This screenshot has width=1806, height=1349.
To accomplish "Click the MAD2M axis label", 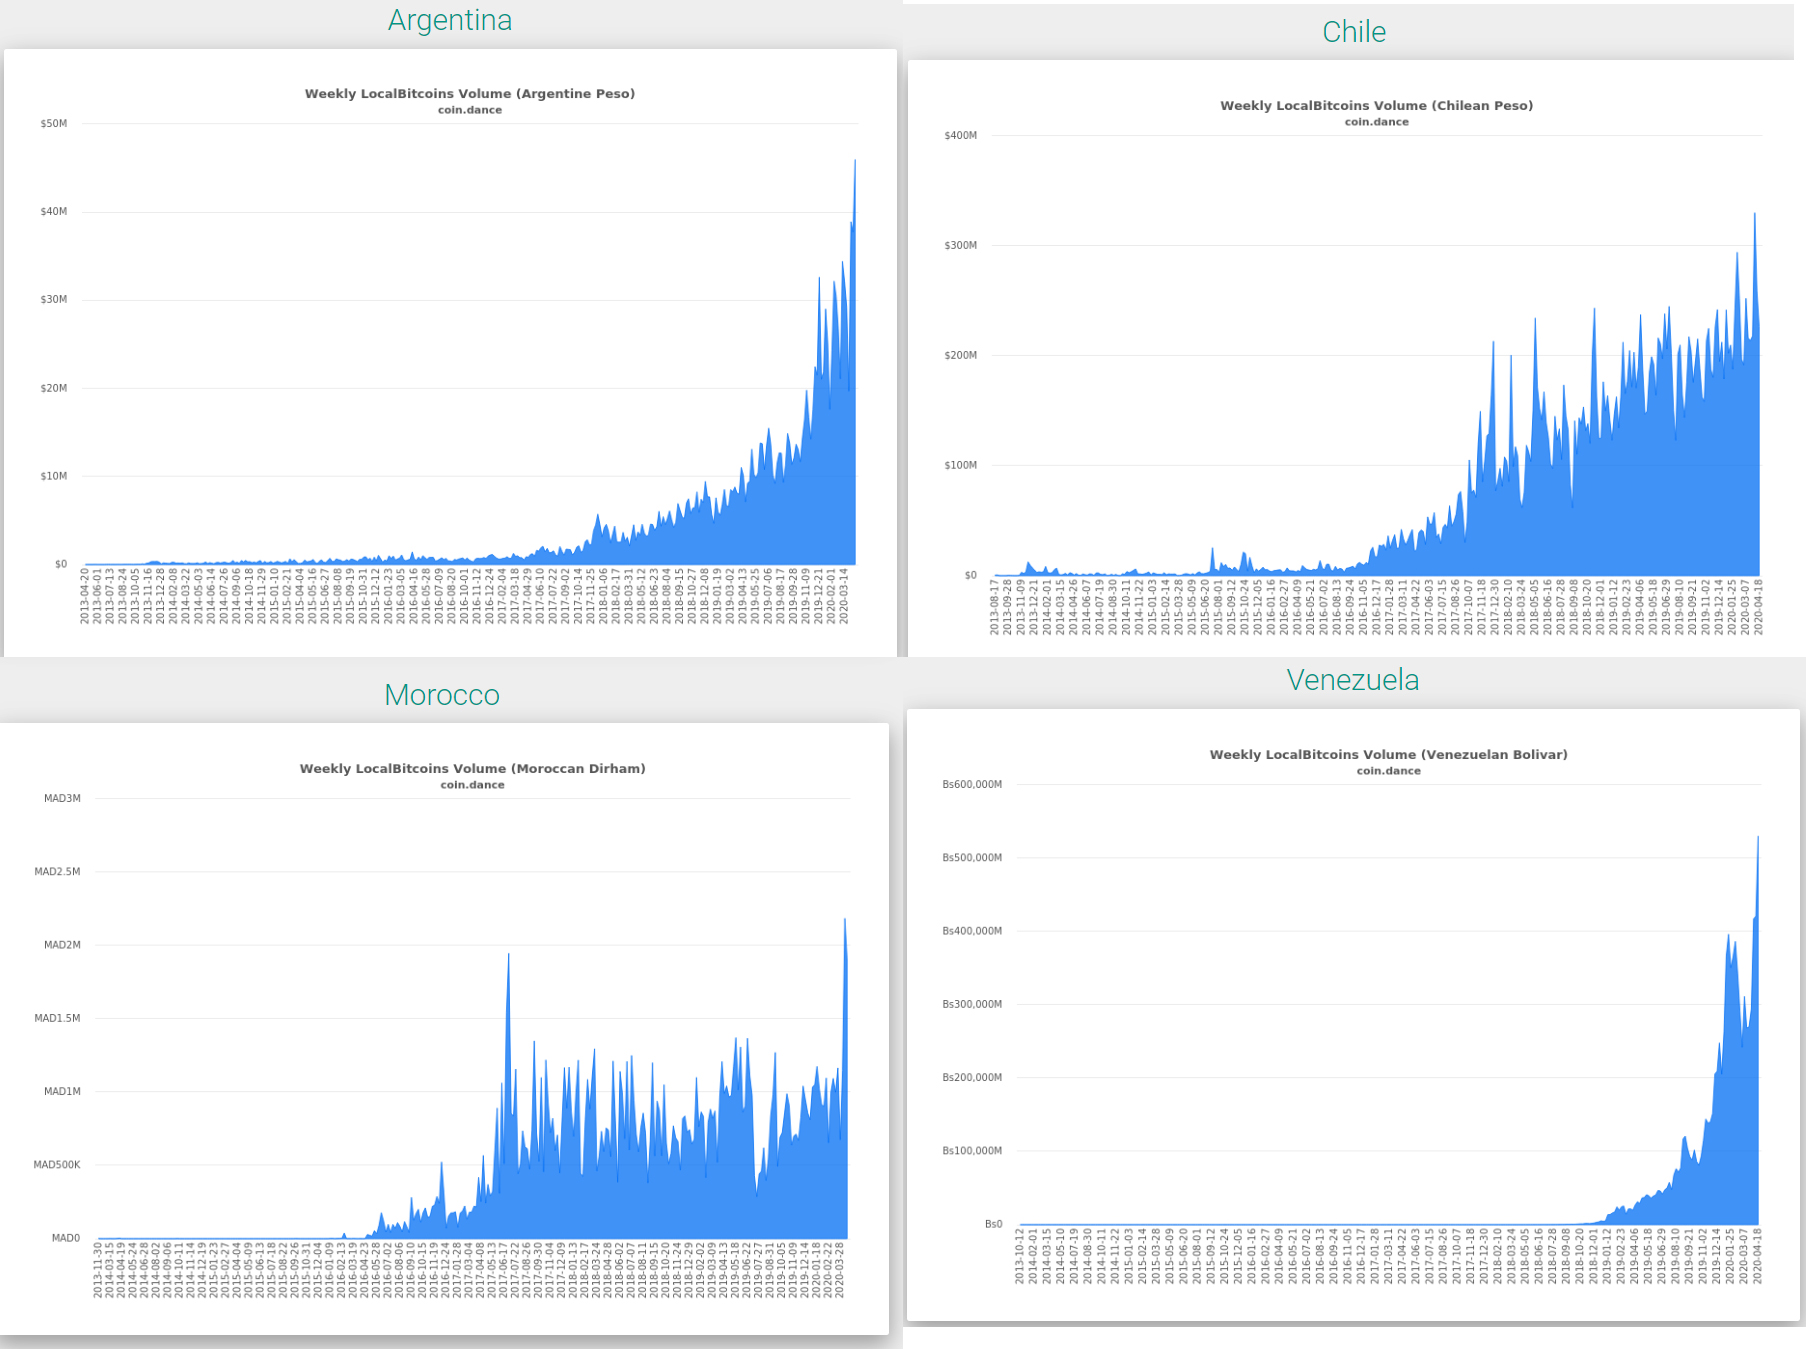I will [62, 945].
